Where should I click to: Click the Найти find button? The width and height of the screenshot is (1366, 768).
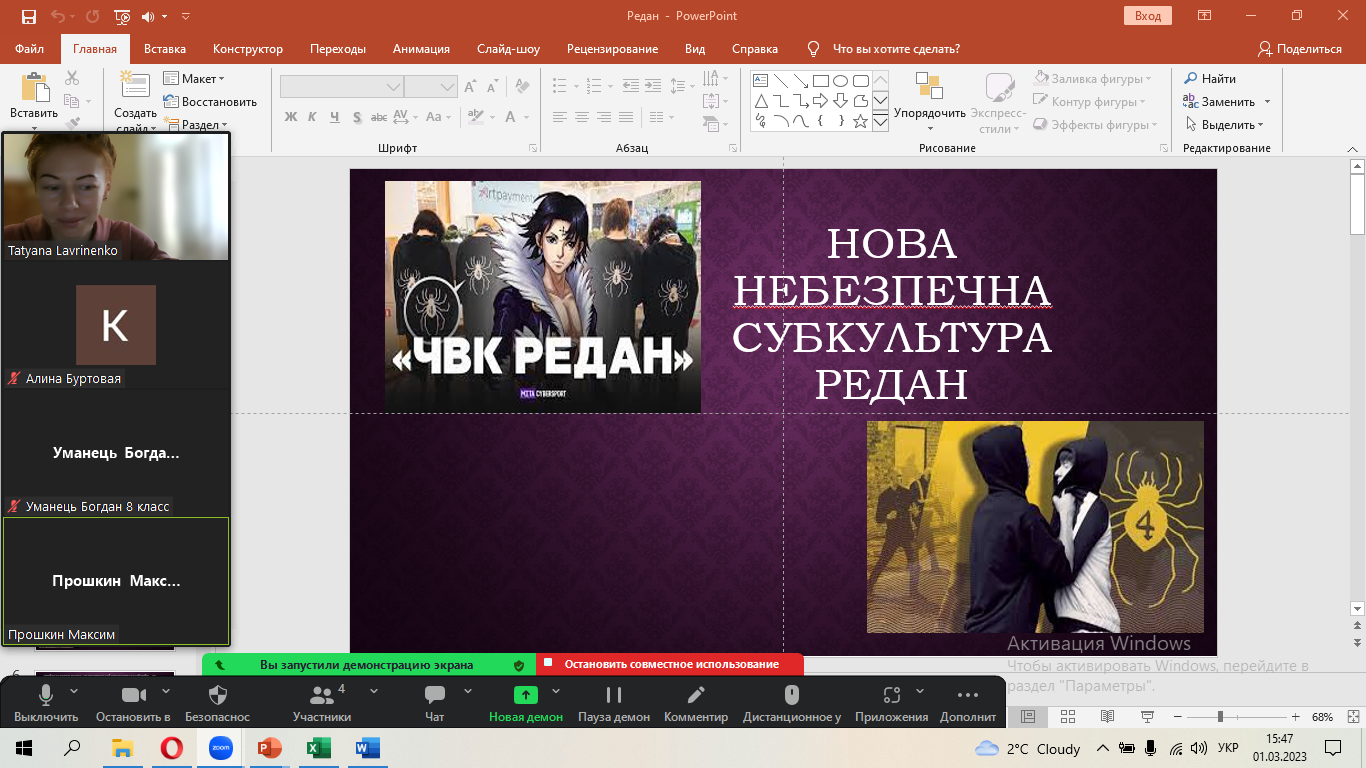[x=1210, y=79]
